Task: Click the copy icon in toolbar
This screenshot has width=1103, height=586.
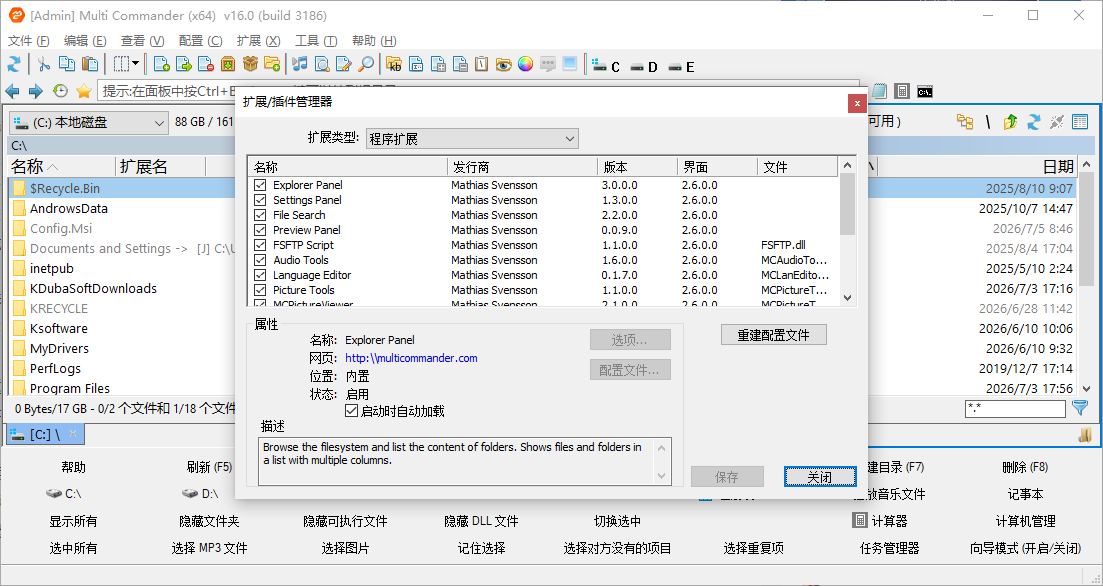Action: [67, 65]
